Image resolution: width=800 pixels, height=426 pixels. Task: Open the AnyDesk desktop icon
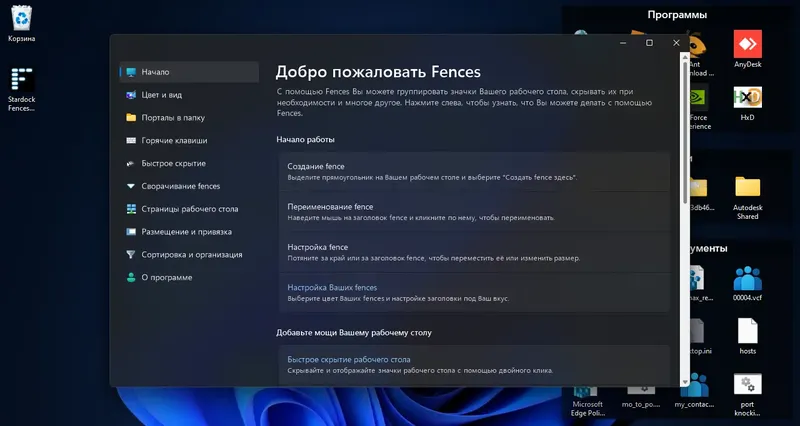(x=747, y=48)
